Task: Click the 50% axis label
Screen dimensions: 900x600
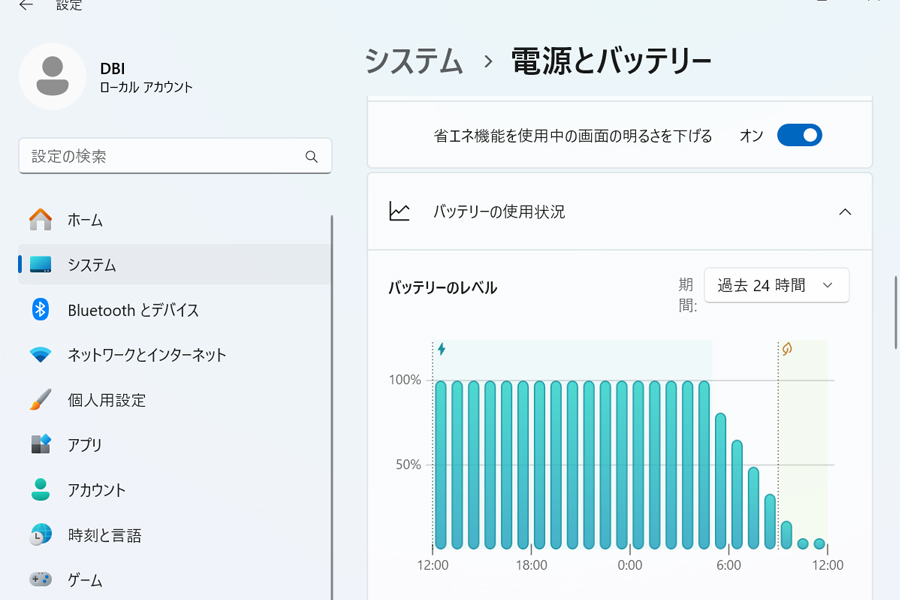Action: click(408, 464)
